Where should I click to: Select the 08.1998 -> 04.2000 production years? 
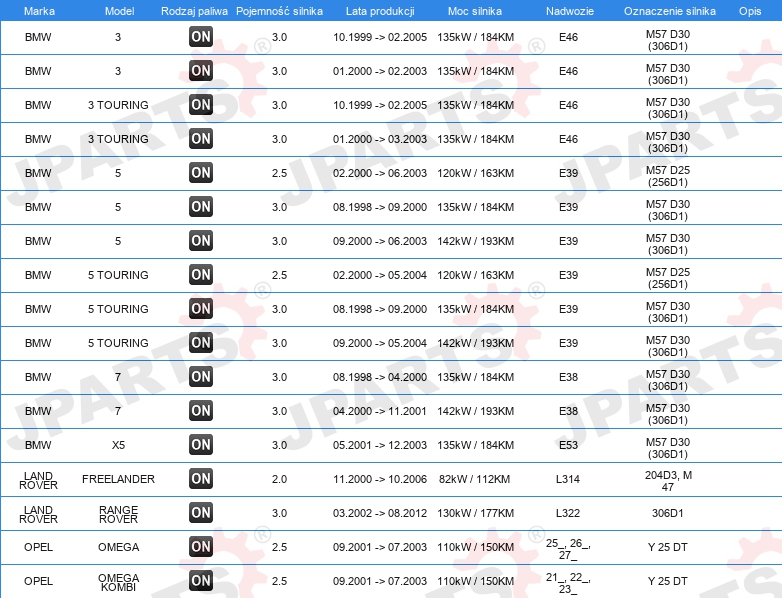click(380, 377)
